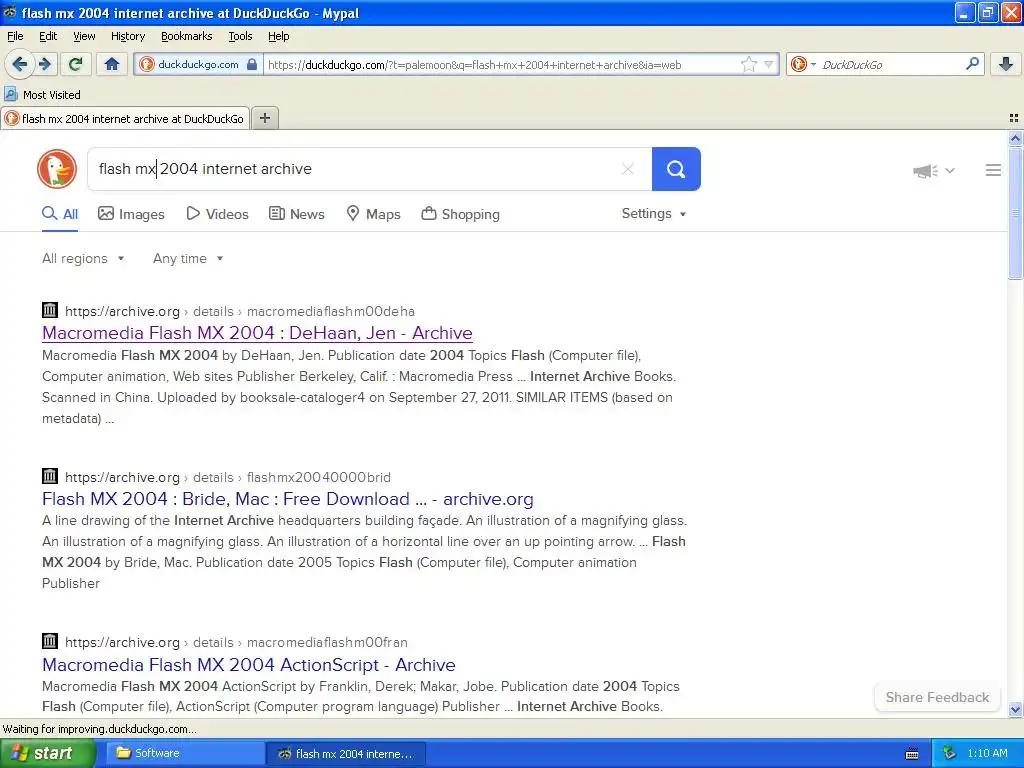1024x768 pixels.
Task: Open the URL history dropdown arrow
Action: (x=769, y=64)
